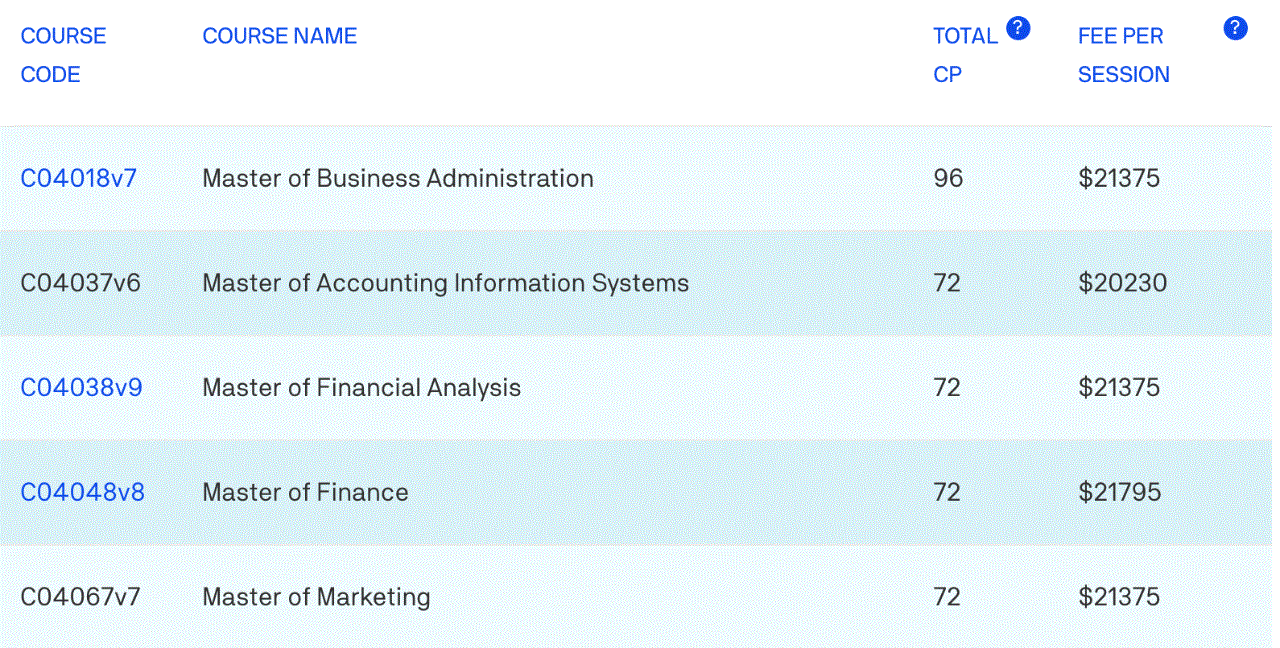1280x648 pixels.
Task: Click the help icon beside Total CP
Action: [1018, 28]
